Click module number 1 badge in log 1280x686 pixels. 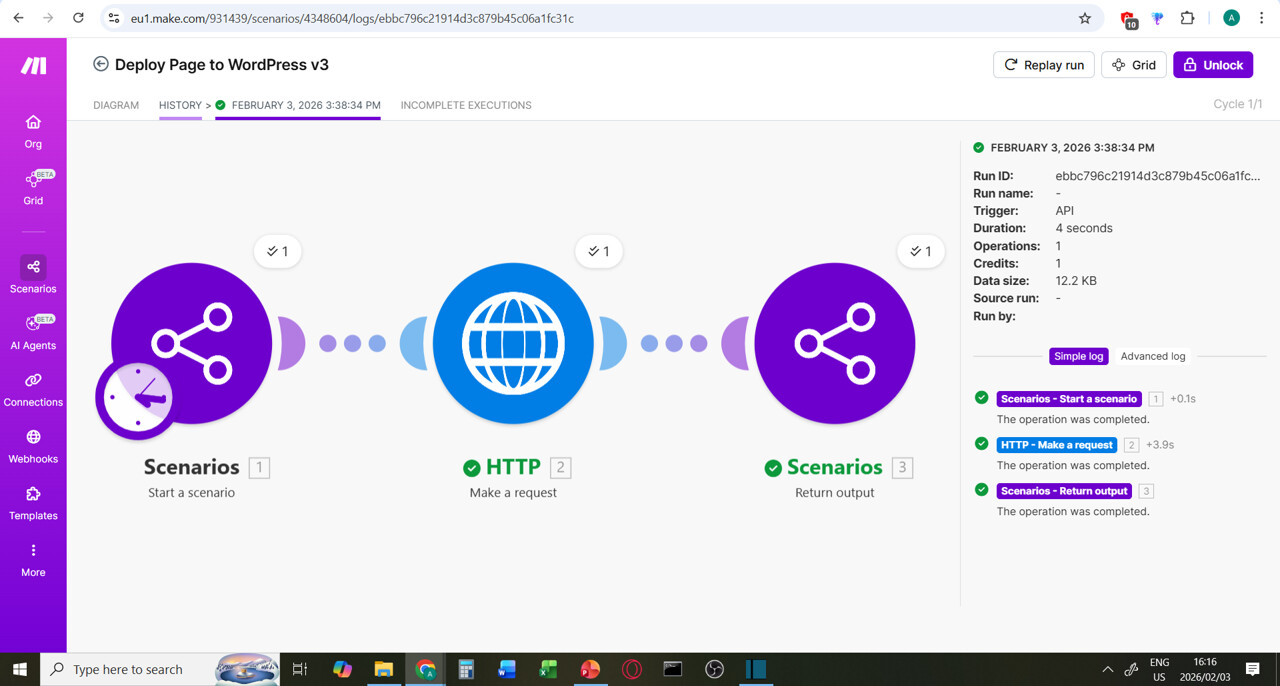click(x=1156, y=399)
